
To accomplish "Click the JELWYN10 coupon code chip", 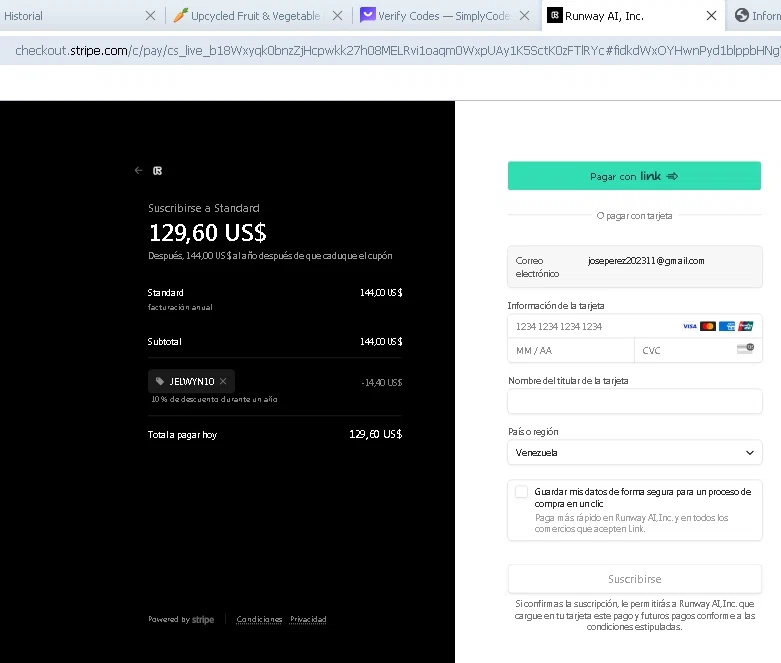I will 191,381.
